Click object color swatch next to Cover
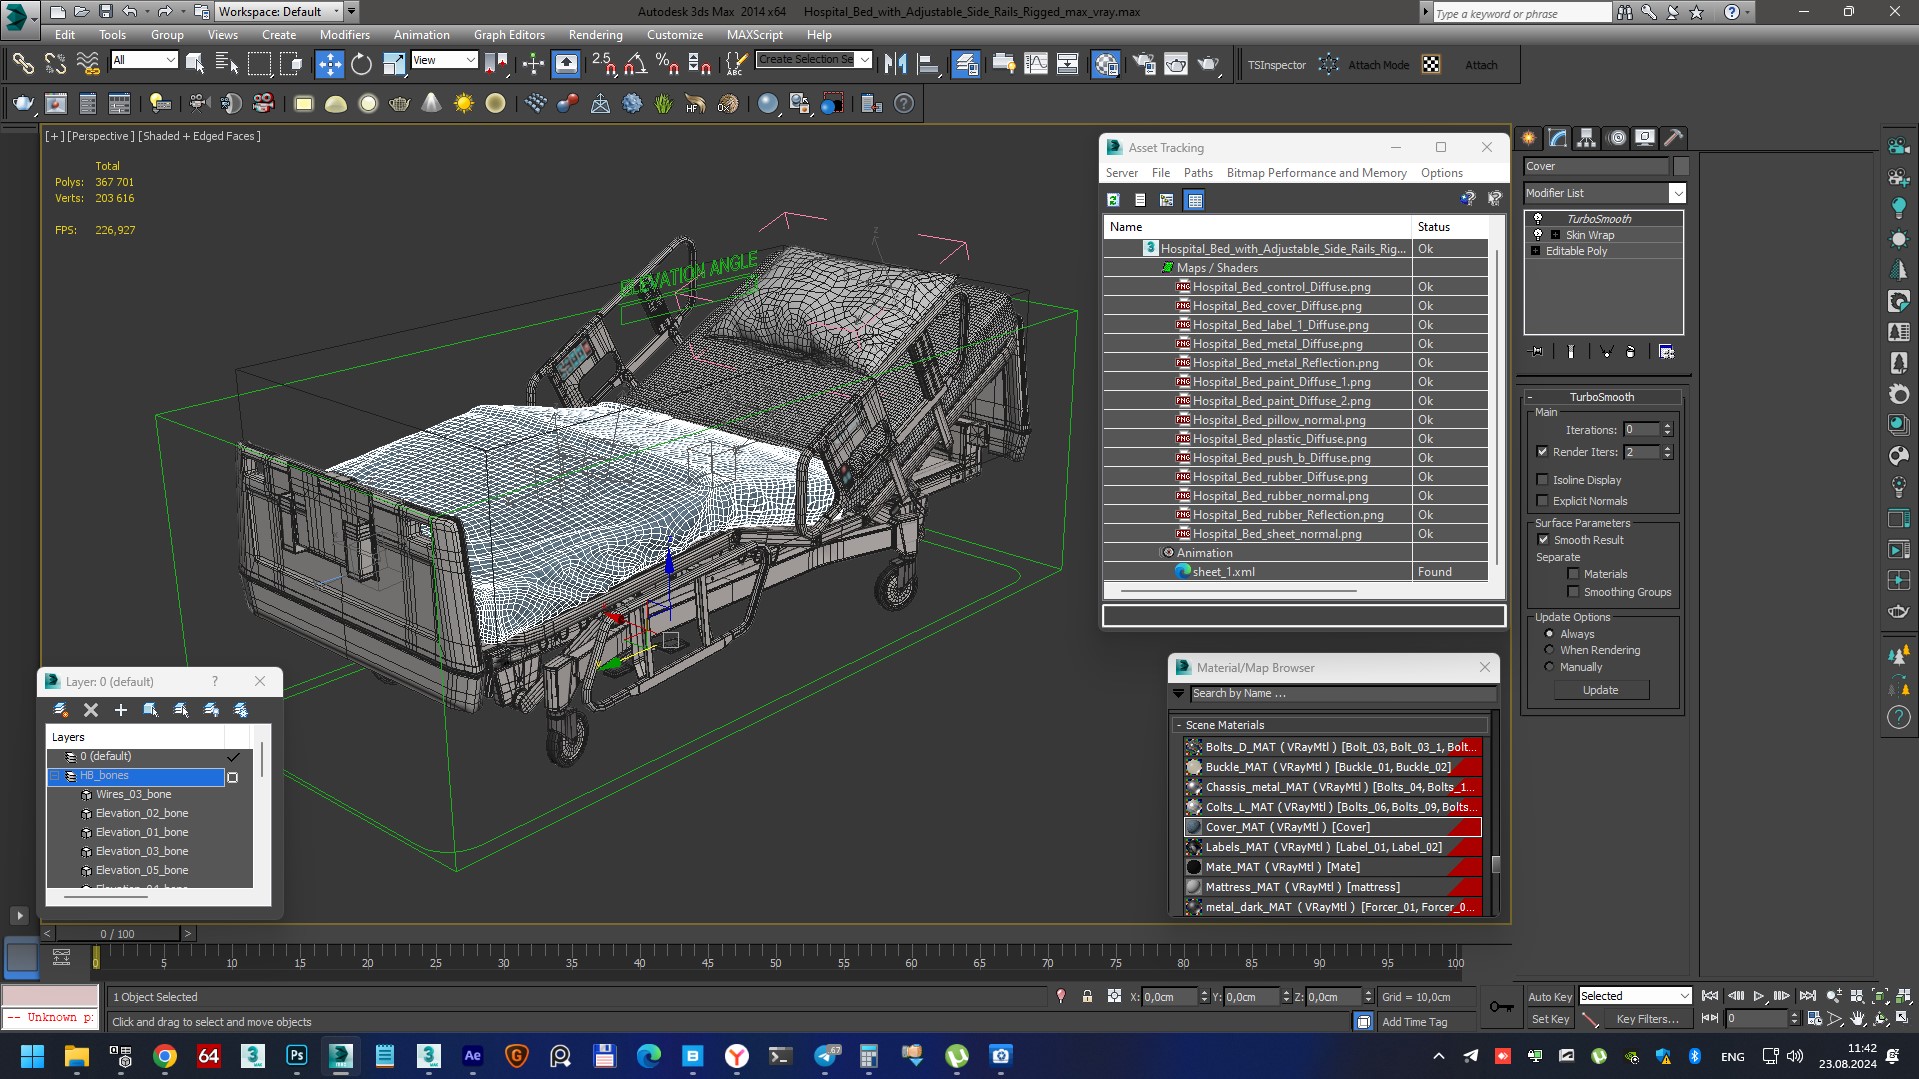Viewport: 1919px width, 1079px height. [1681, 166]
